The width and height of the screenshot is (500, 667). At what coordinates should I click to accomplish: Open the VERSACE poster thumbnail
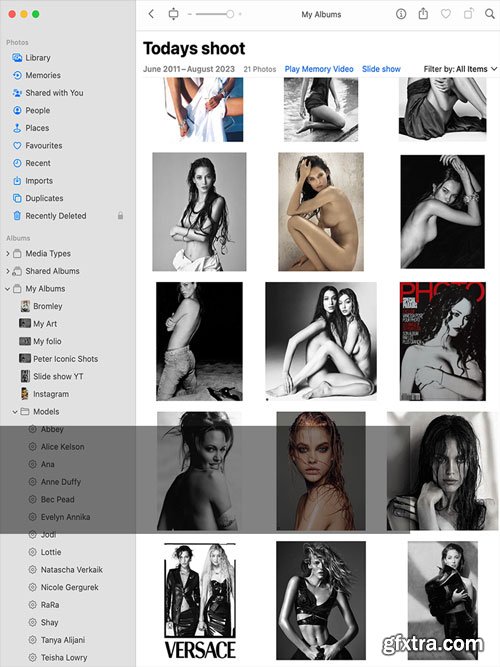[200, 601]
